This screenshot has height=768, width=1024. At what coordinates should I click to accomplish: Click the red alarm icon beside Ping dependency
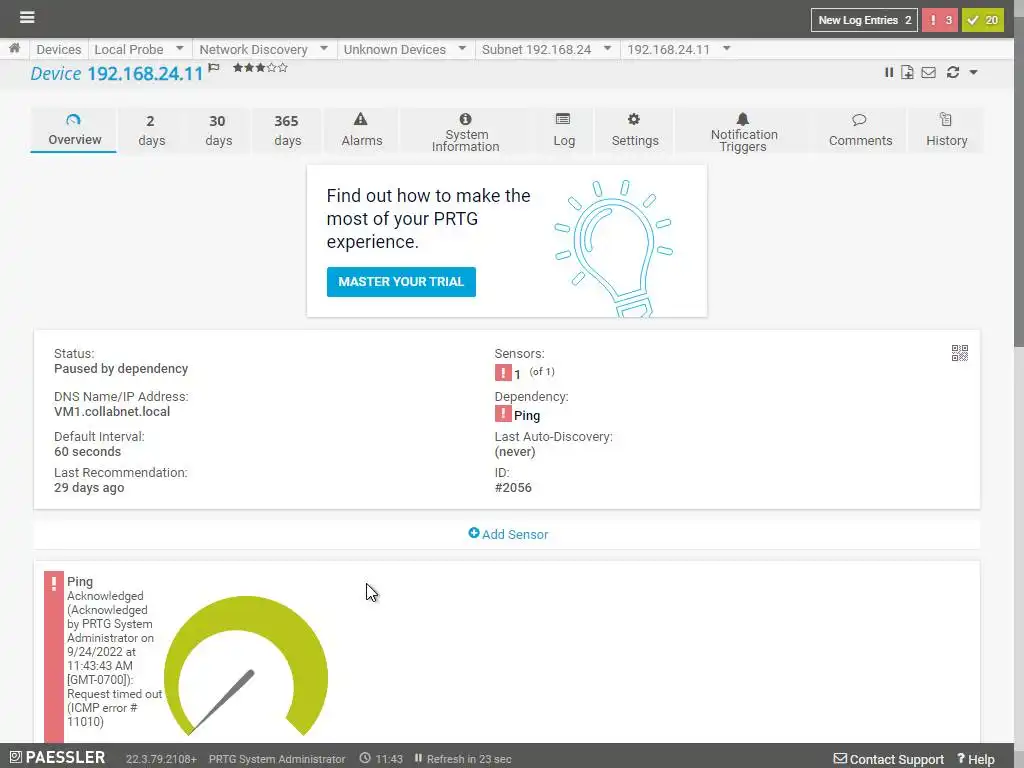click(x=503, y=414)
